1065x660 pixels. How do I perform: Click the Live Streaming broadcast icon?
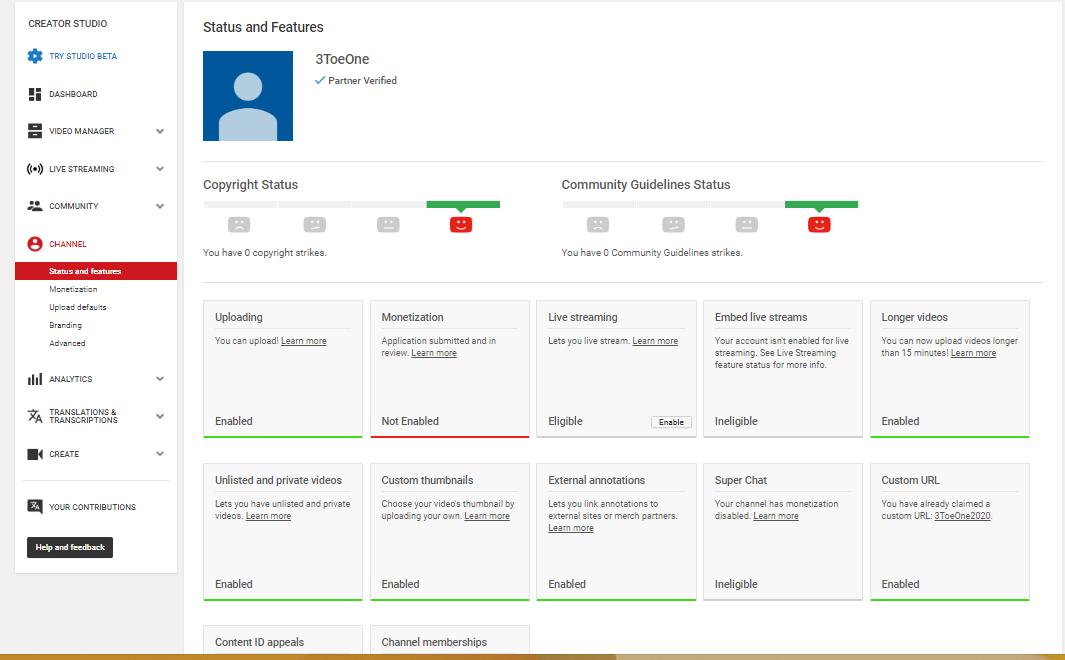pyautogui.click(x=35, y=169)
